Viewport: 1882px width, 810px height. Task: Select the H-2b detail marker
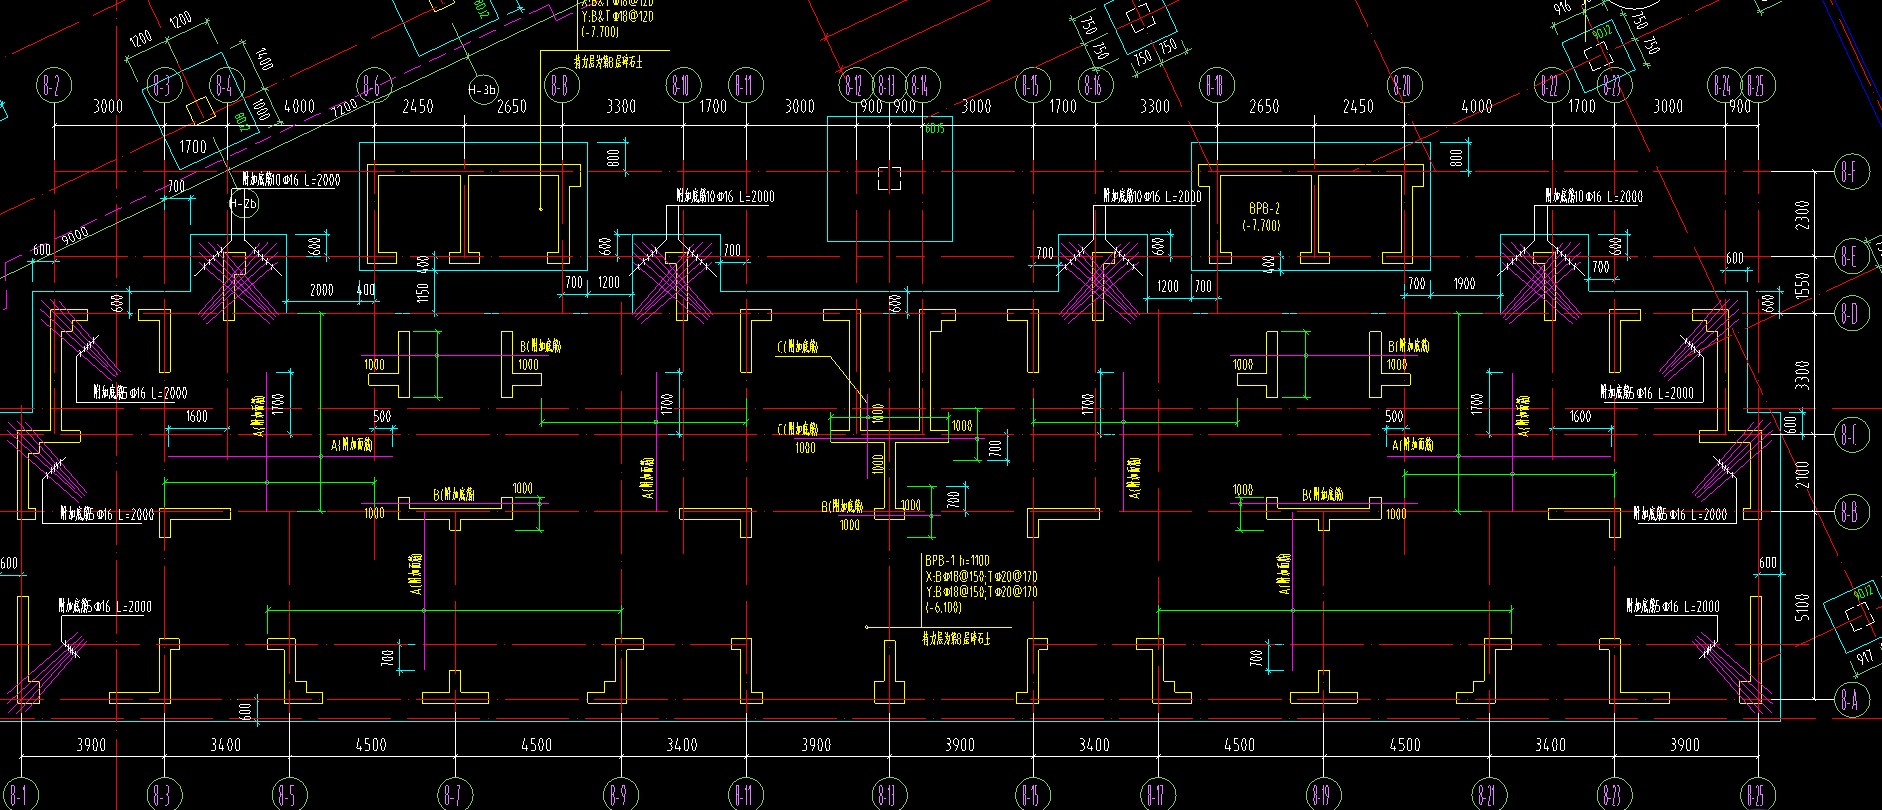coord(244,204)
